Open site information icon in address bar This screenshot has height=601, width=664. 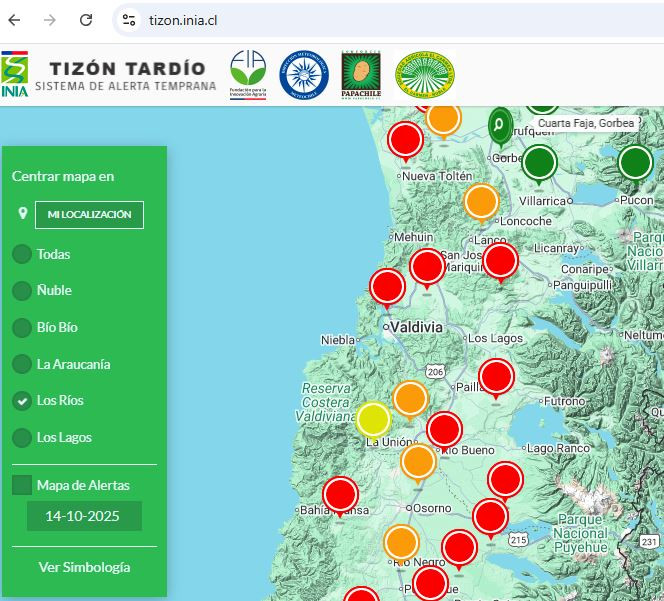point(127,20)
